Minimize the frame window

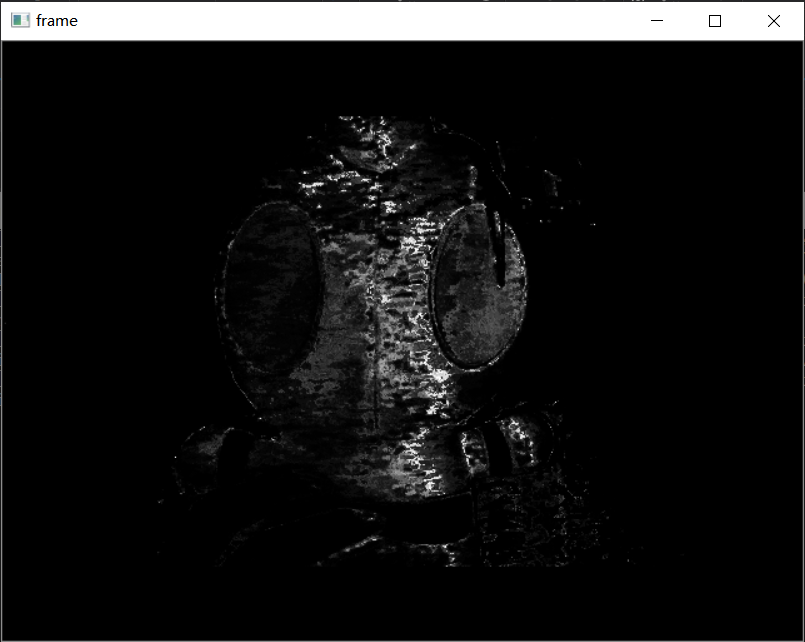click(657, 21)
